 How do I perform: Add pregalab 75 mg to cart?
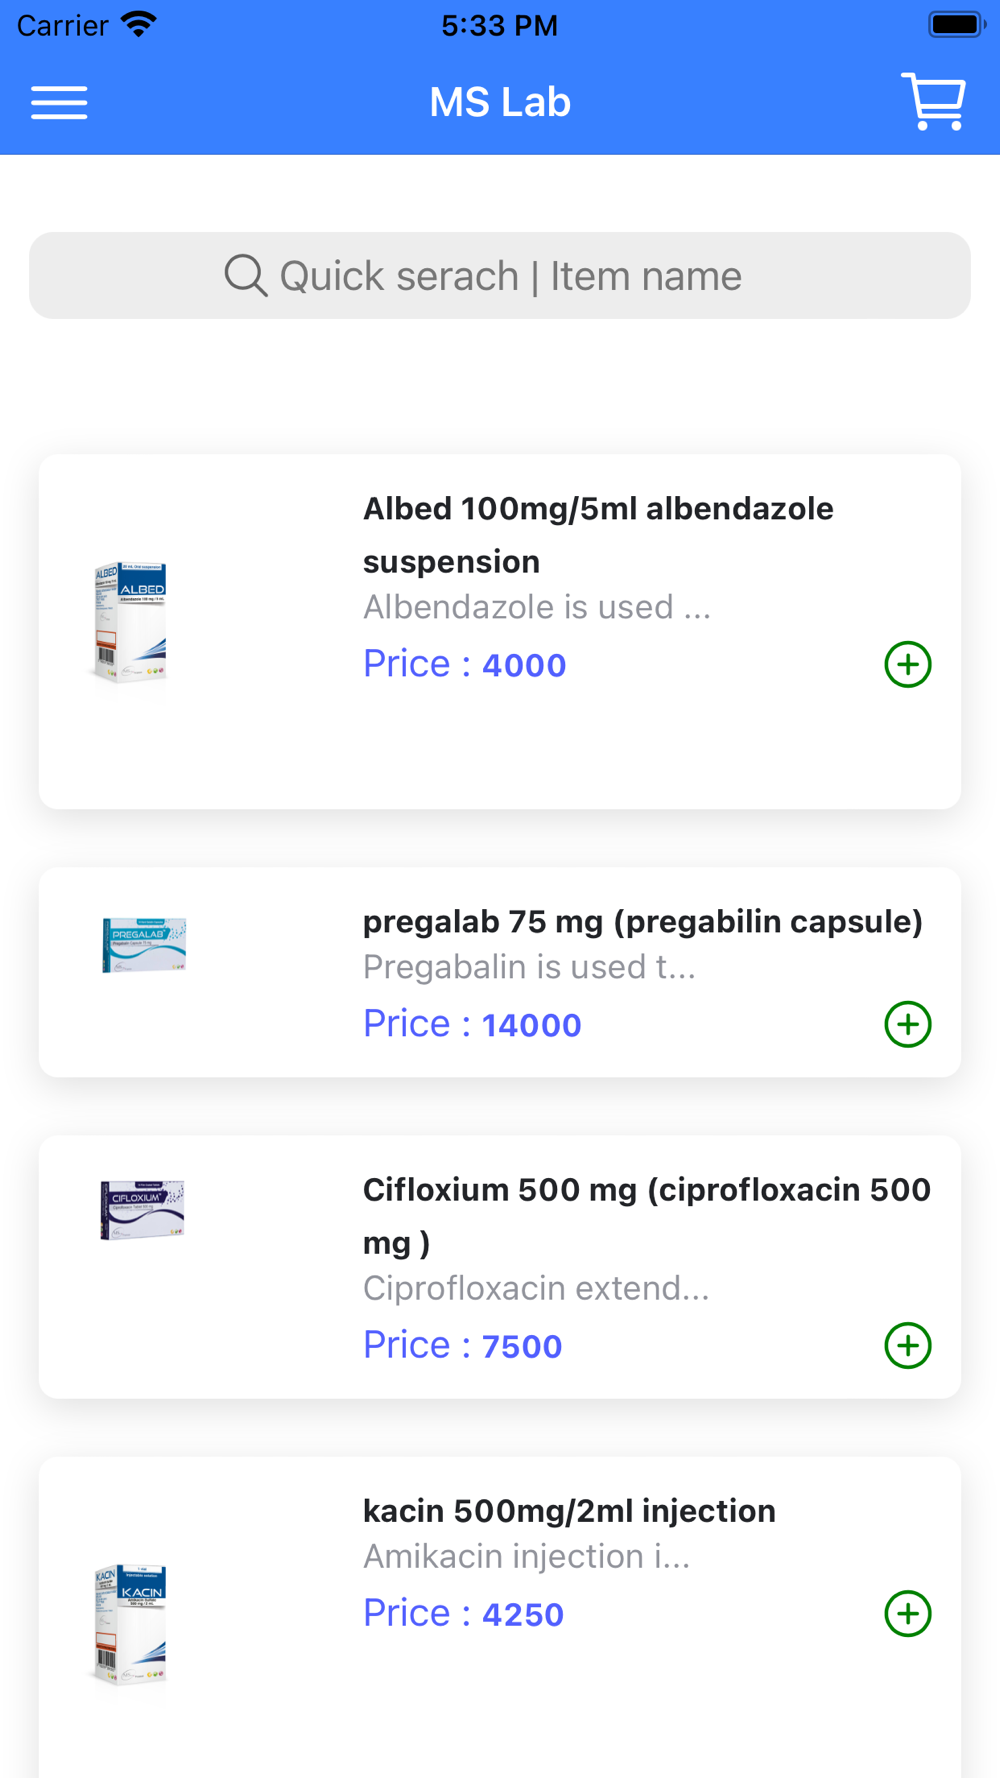[907, 1025]
